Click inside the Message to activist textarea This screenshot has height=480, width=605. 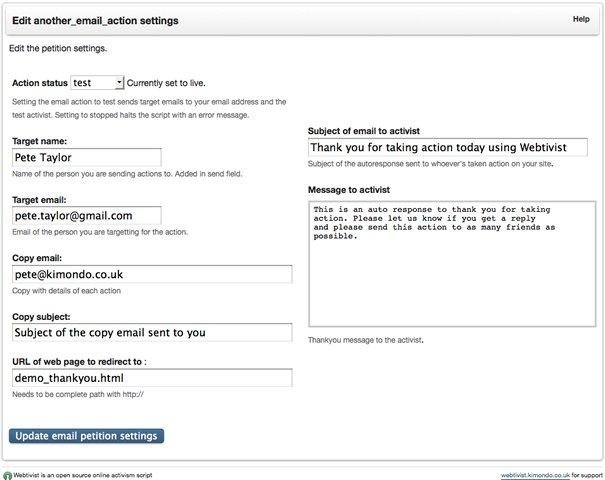(x=447, y=263)
